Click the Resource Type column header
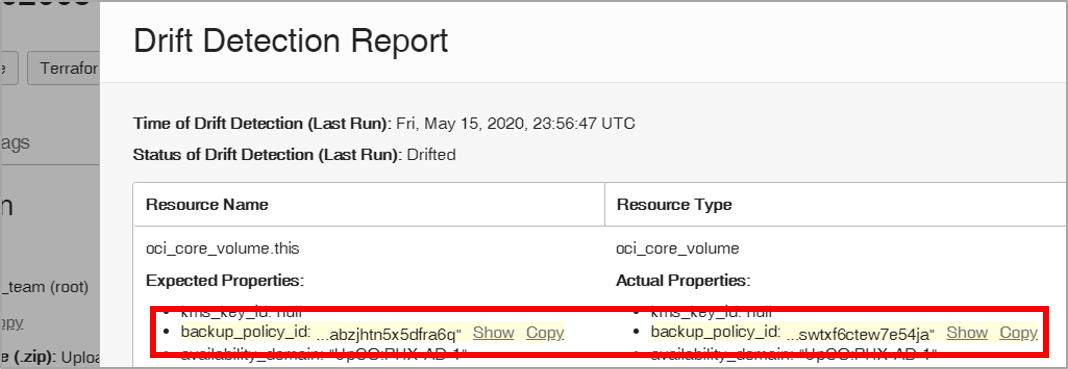 [x=674, y=205]
